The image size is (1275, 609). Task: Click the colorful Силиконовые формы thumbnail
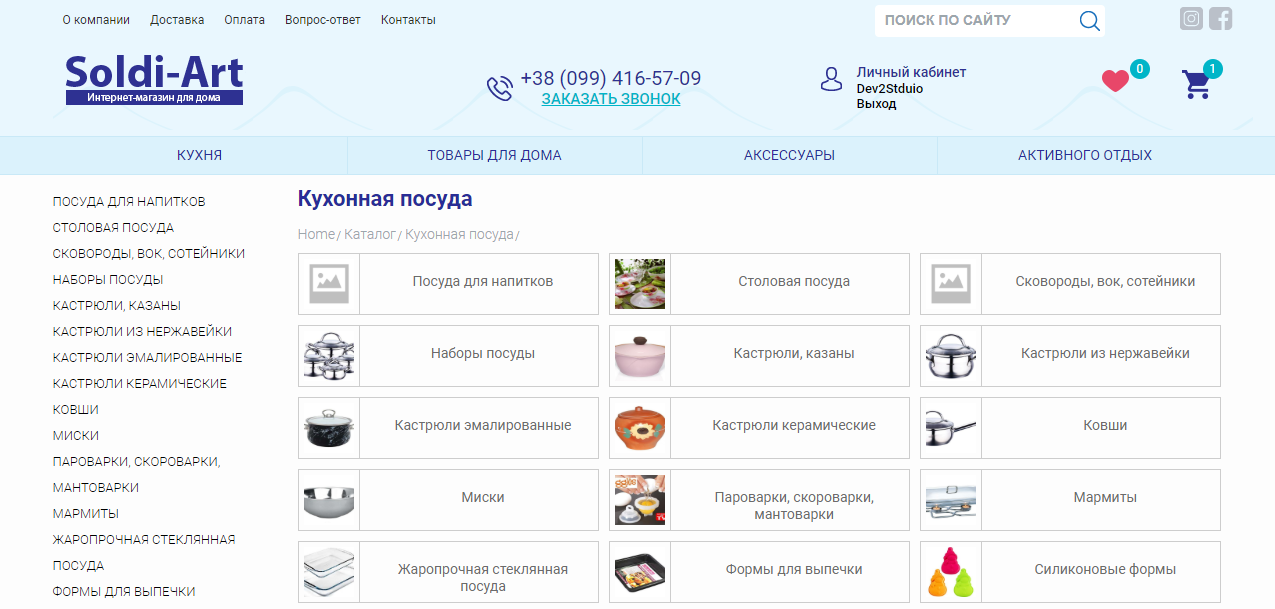pos(950,570)
